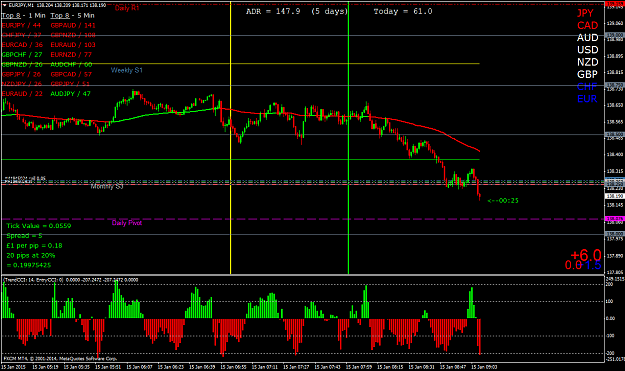The image size is (625, 371).
Task: Click the '15 Jan 07:59' time axis label
Action: [x=359, y=367]
